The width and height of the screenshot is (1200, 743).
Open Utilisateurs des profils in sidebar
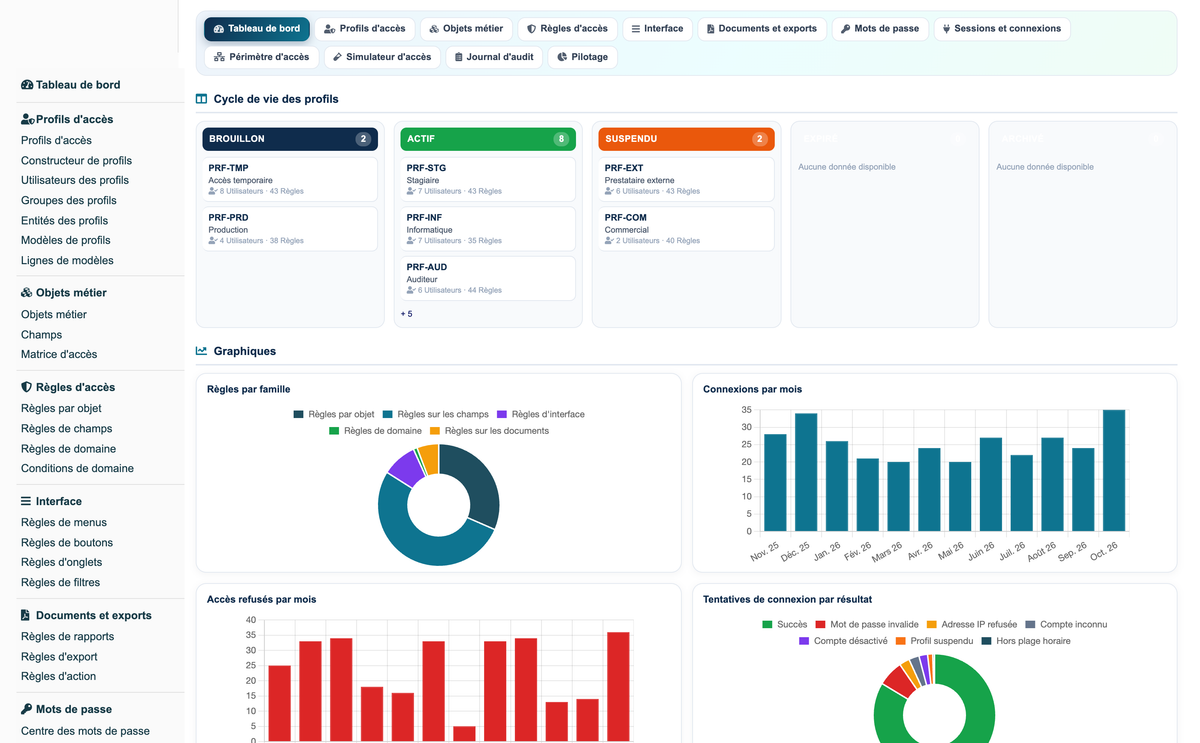click(x=75, y=181)
